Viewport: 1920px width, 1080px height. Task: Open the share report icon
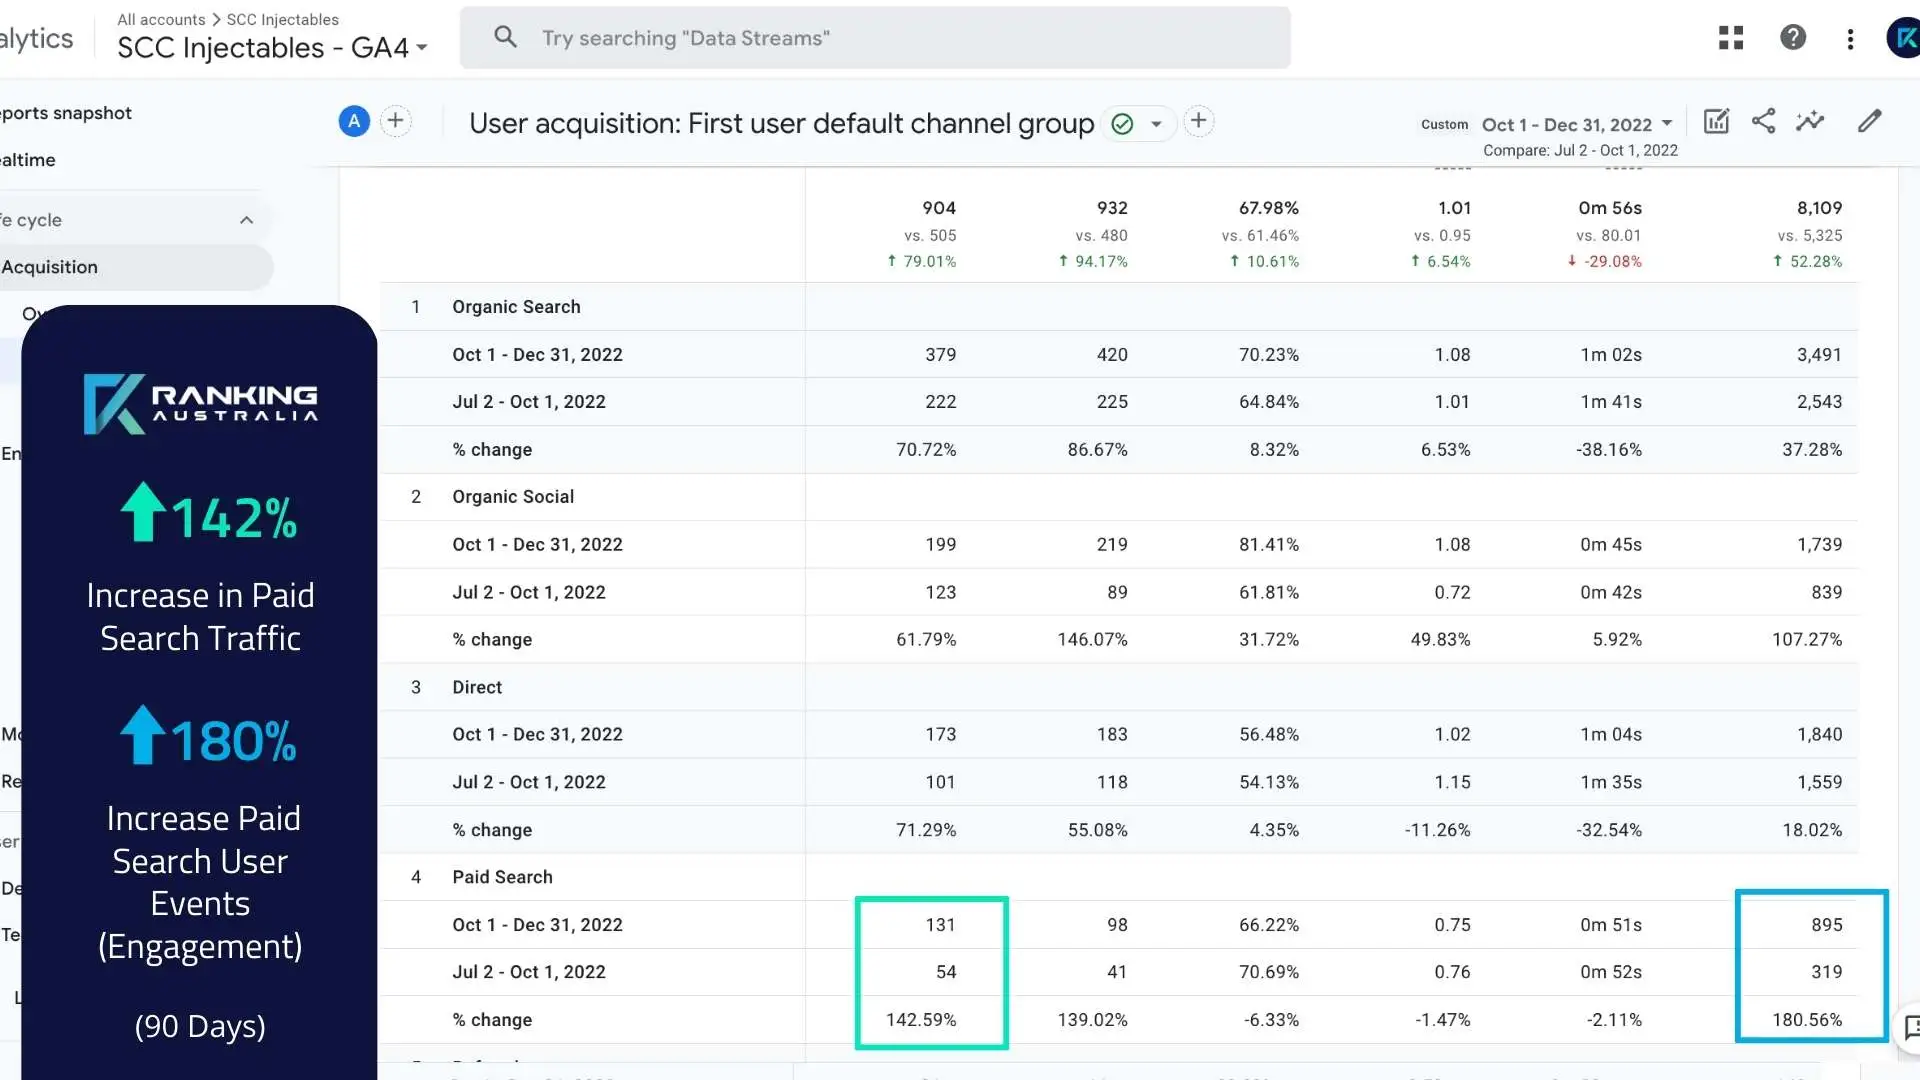point(1763,121)
